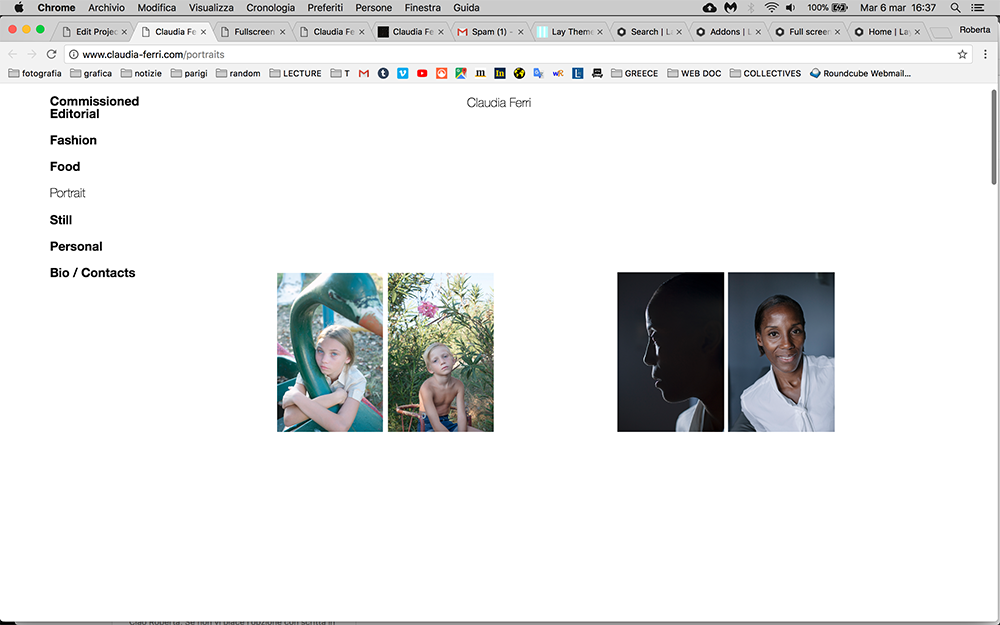Click the Claudia Ferri site title

pyautogui.click(x=498, y=103)
